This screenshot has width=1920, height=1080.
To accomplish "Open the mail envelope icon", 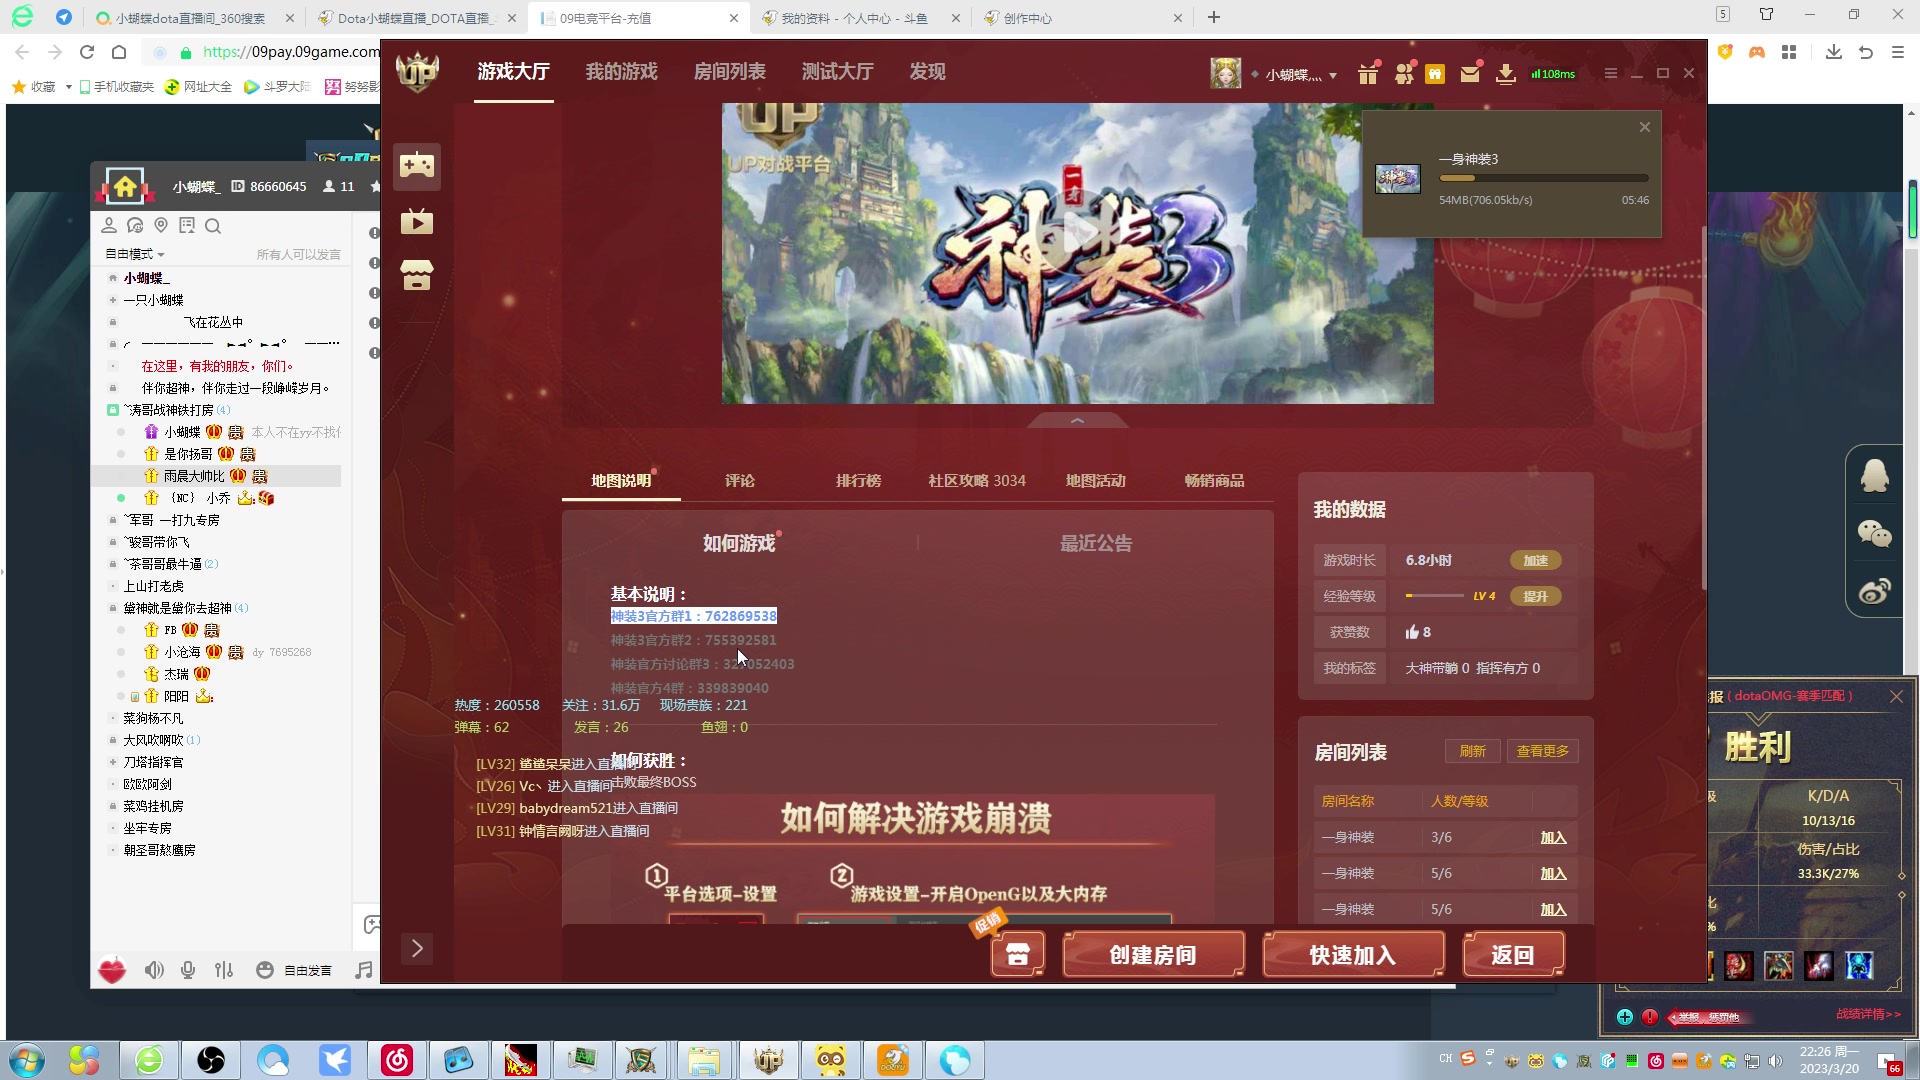I will pos(1470,74).
